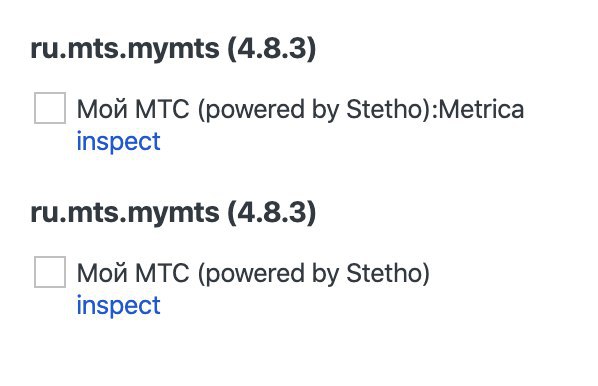598x386 pixels.
Task: Click square placeholder icon above the bottom inspect link
Action: [x=50, y=272]
